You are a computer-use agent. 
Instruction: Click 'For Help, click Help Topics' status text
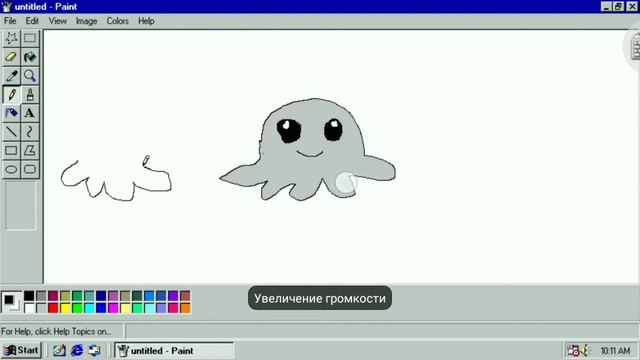point(56,331)
